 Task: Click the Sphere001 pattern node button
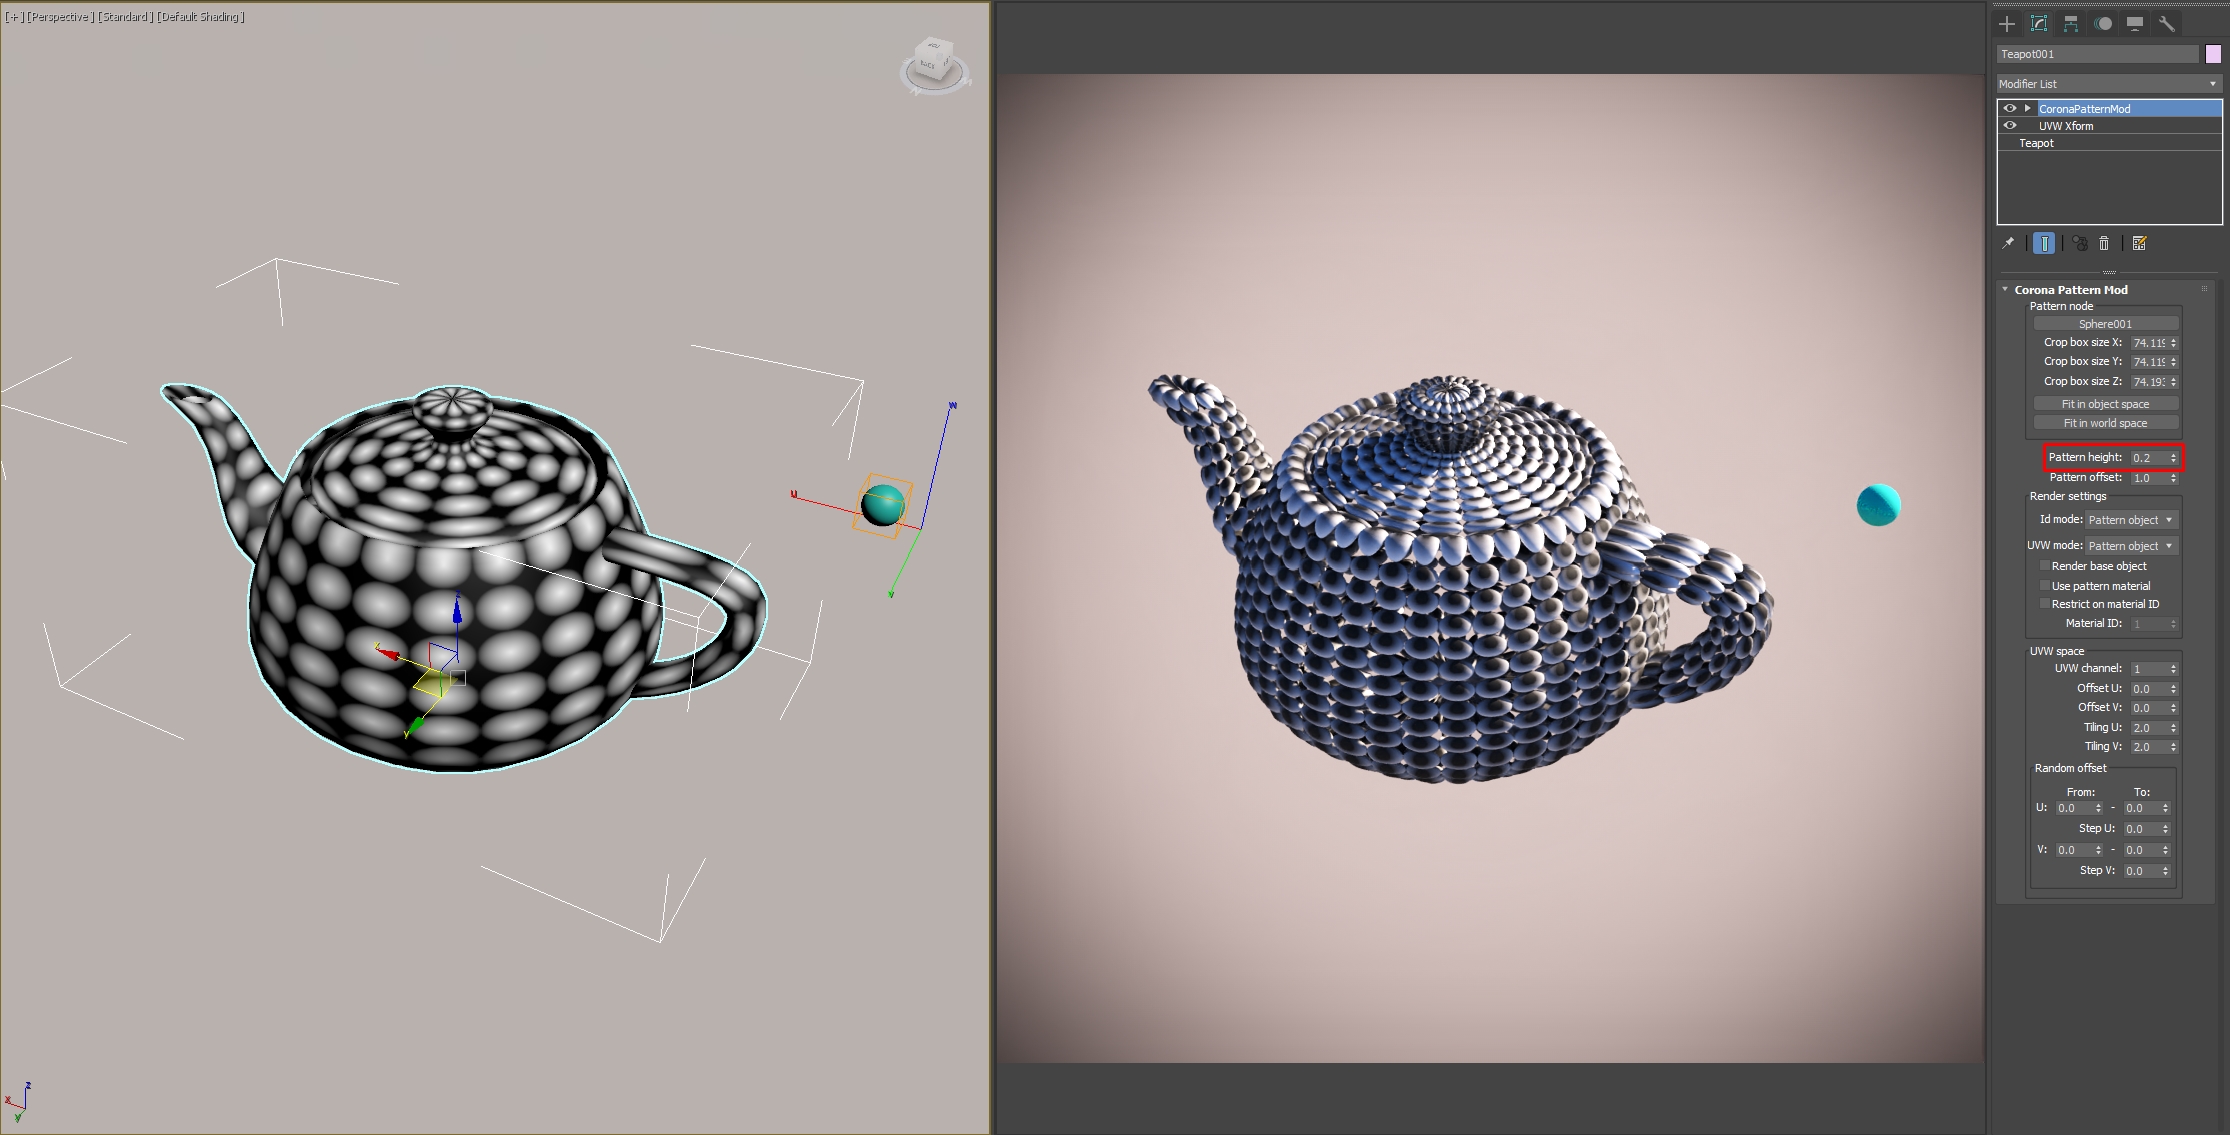2105,324
